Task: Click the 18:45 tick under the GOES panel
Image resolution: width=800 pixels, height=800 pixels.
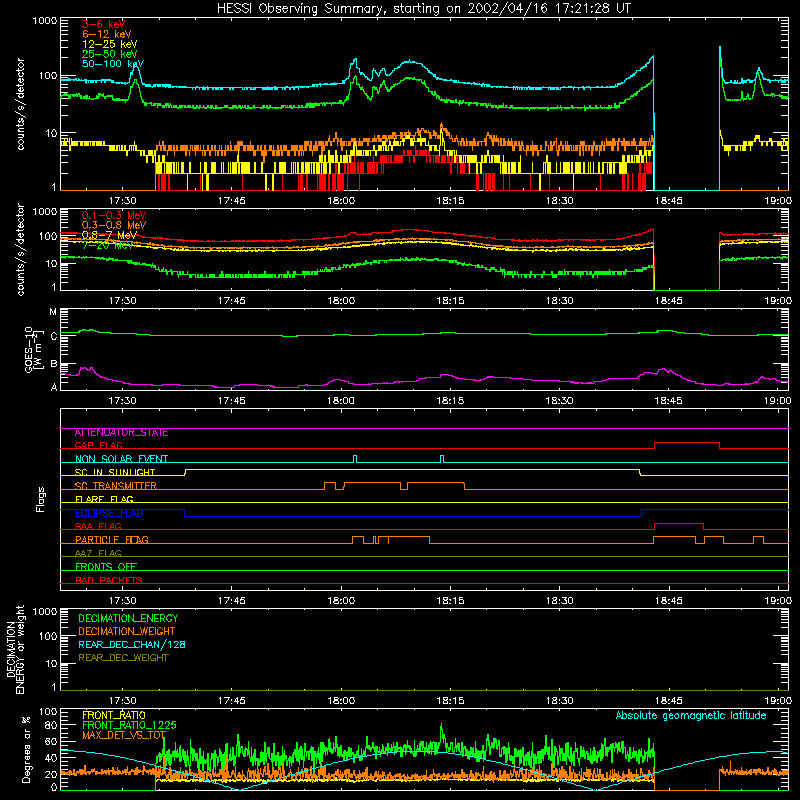Action: (x=669, y=401)
